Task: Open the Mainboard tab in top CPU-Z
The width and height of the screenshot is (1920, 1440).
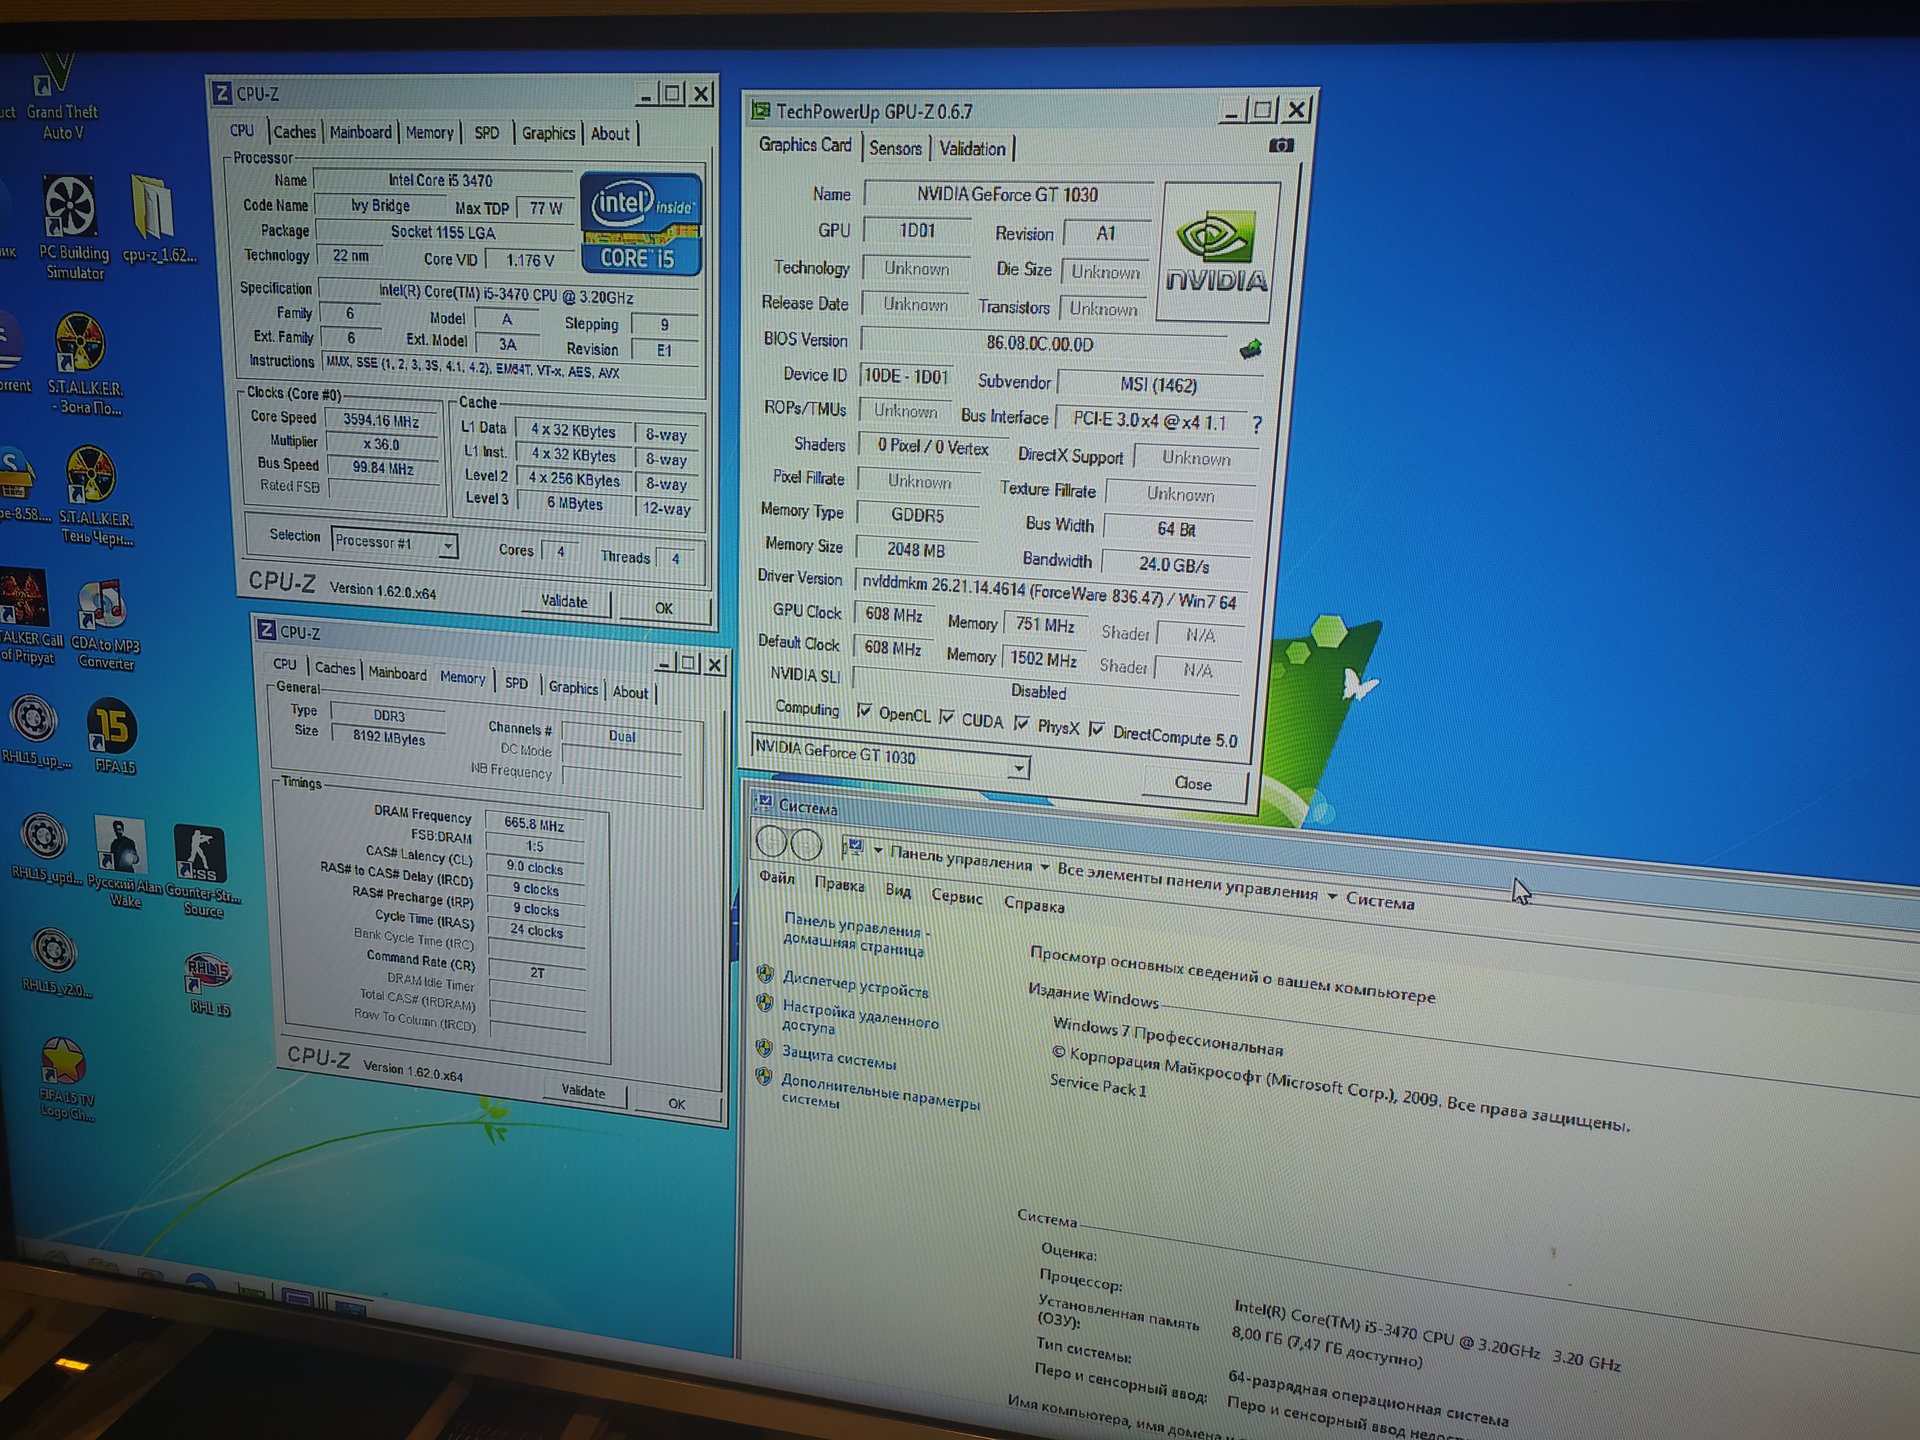Action: click(x=360, y=132)
